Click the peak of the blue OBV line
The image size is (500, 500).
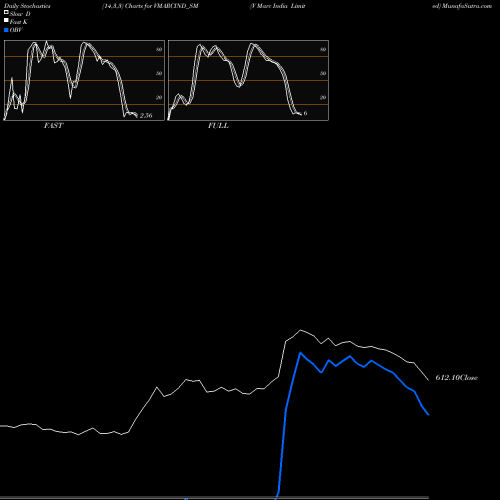tap(300, 352)
